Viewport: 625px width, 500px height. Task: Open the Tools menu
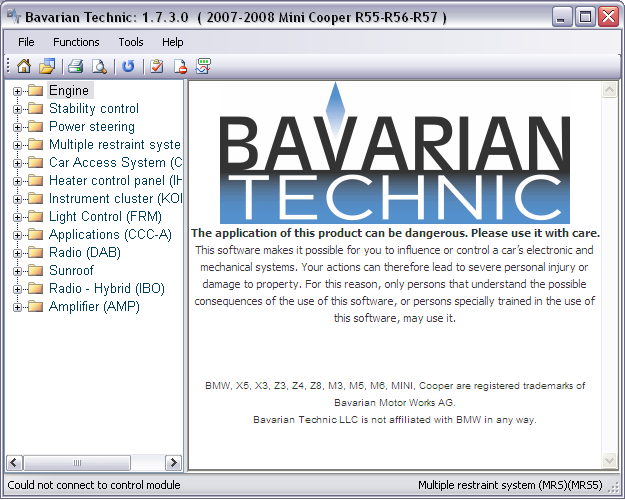(131, 42)
